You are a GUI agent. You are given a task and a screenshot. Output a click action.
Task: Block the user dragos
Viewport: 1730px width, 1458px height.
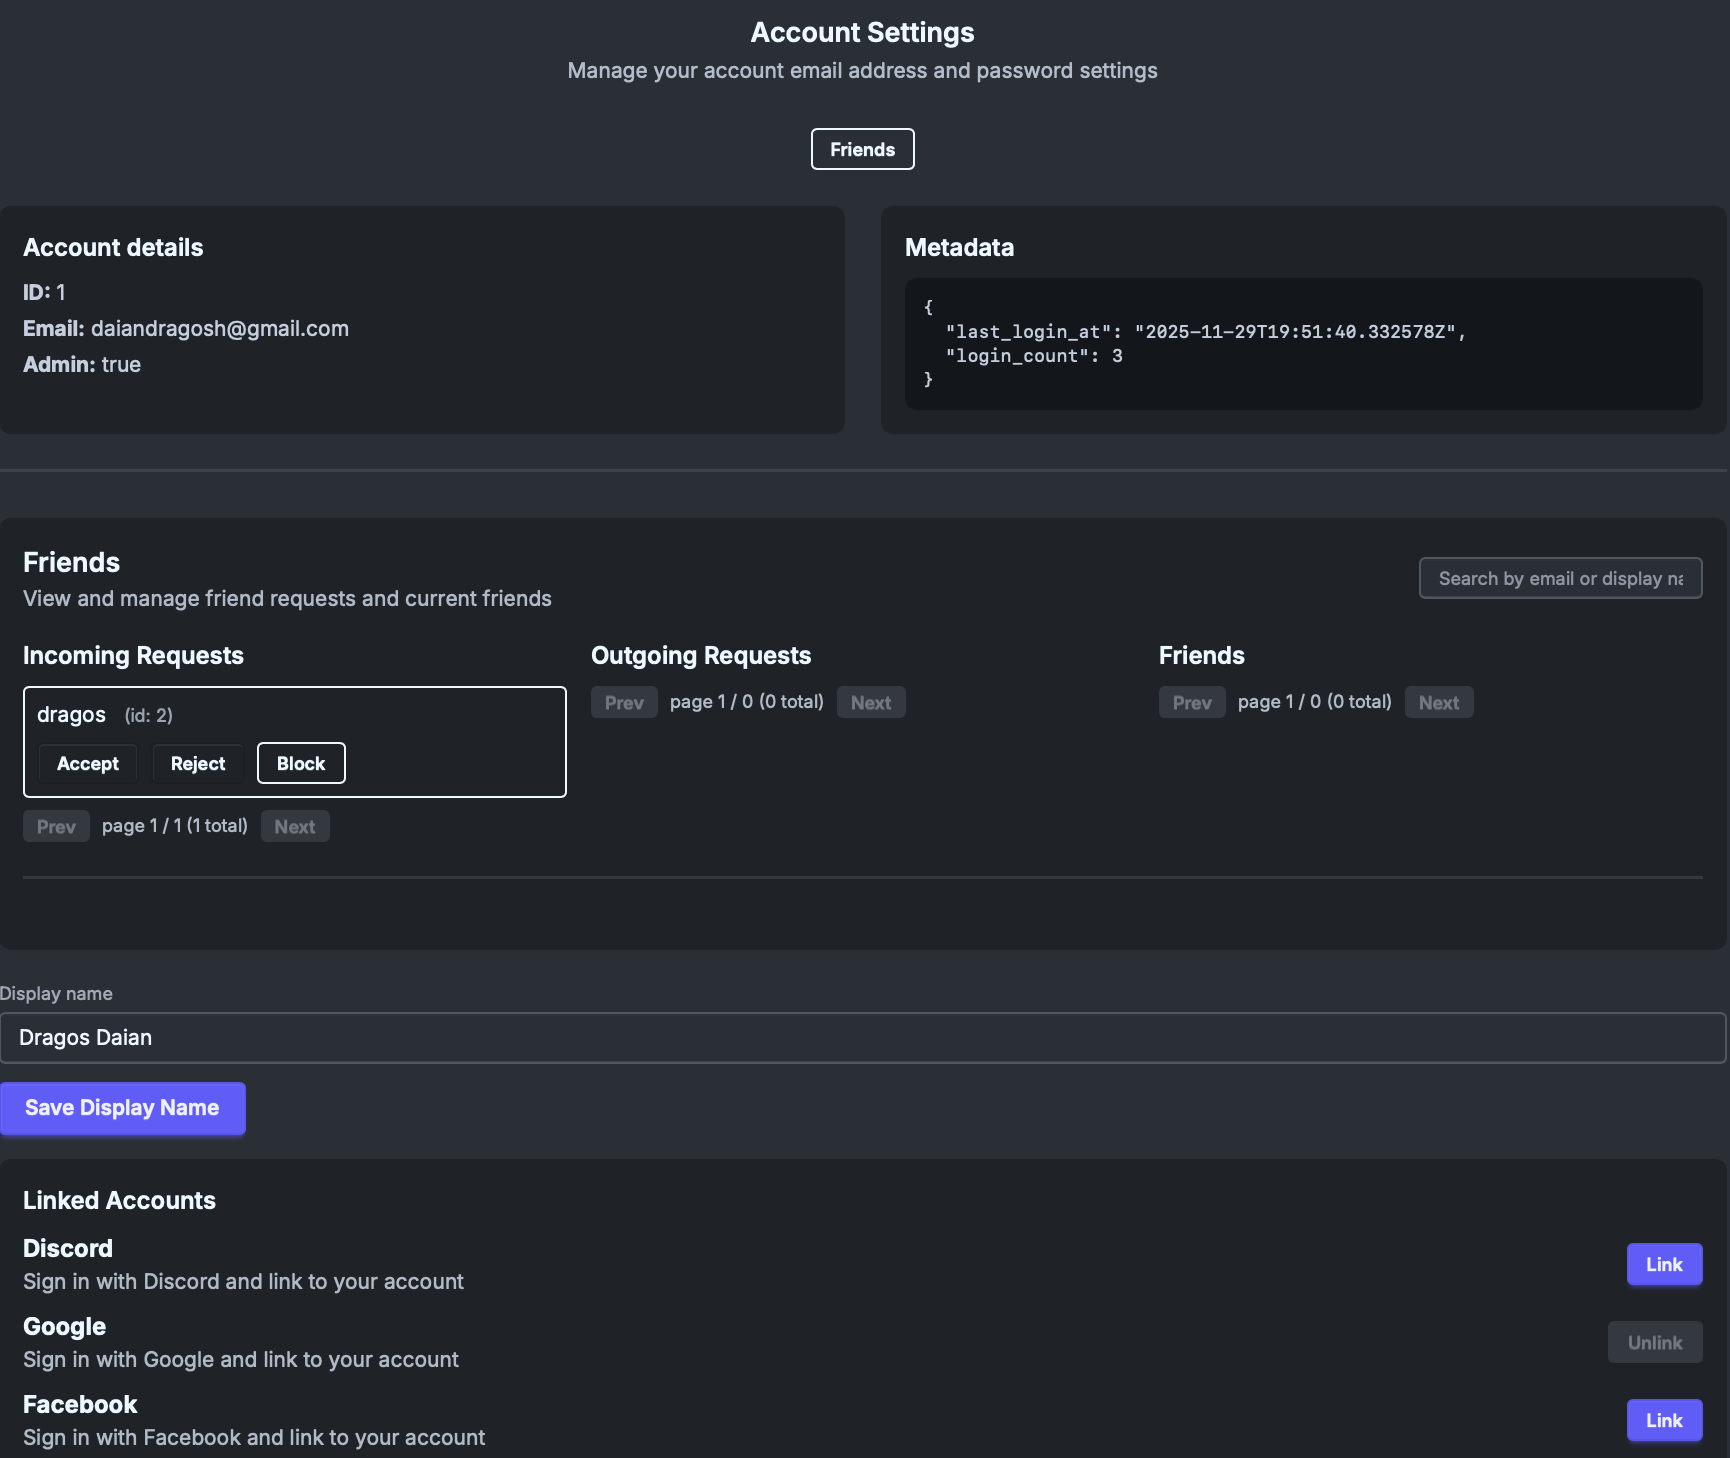(x=301, y=763)
